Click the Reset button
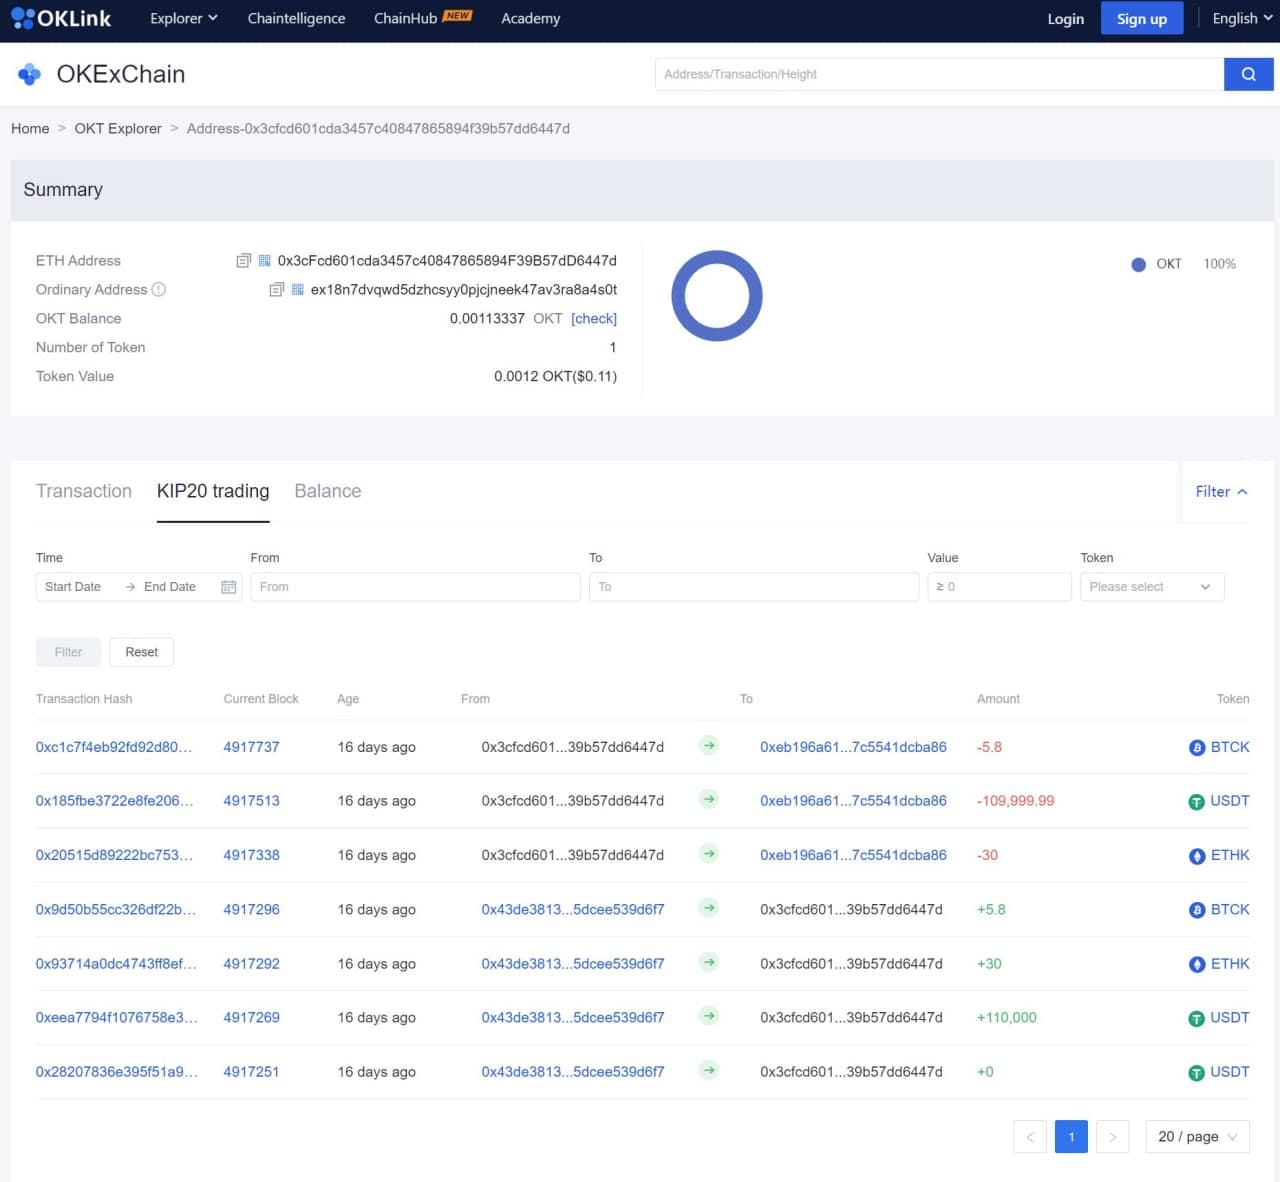Screen dimensions: 1280x1182 click(141, 652)
